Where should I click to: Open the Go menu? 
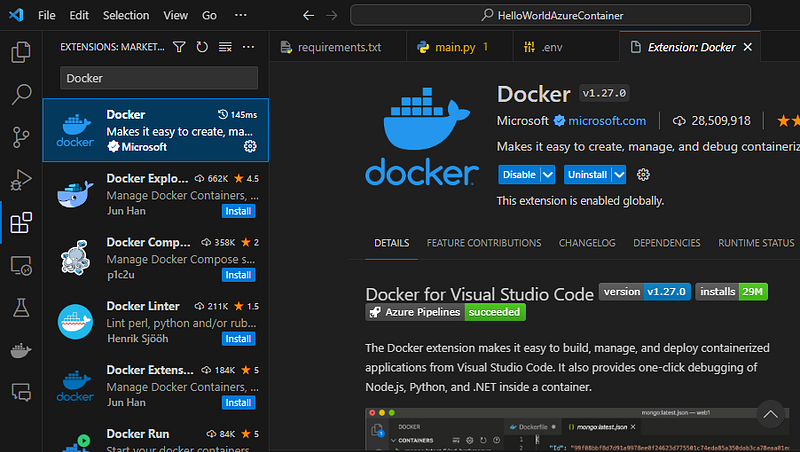(x=209, y=15)
